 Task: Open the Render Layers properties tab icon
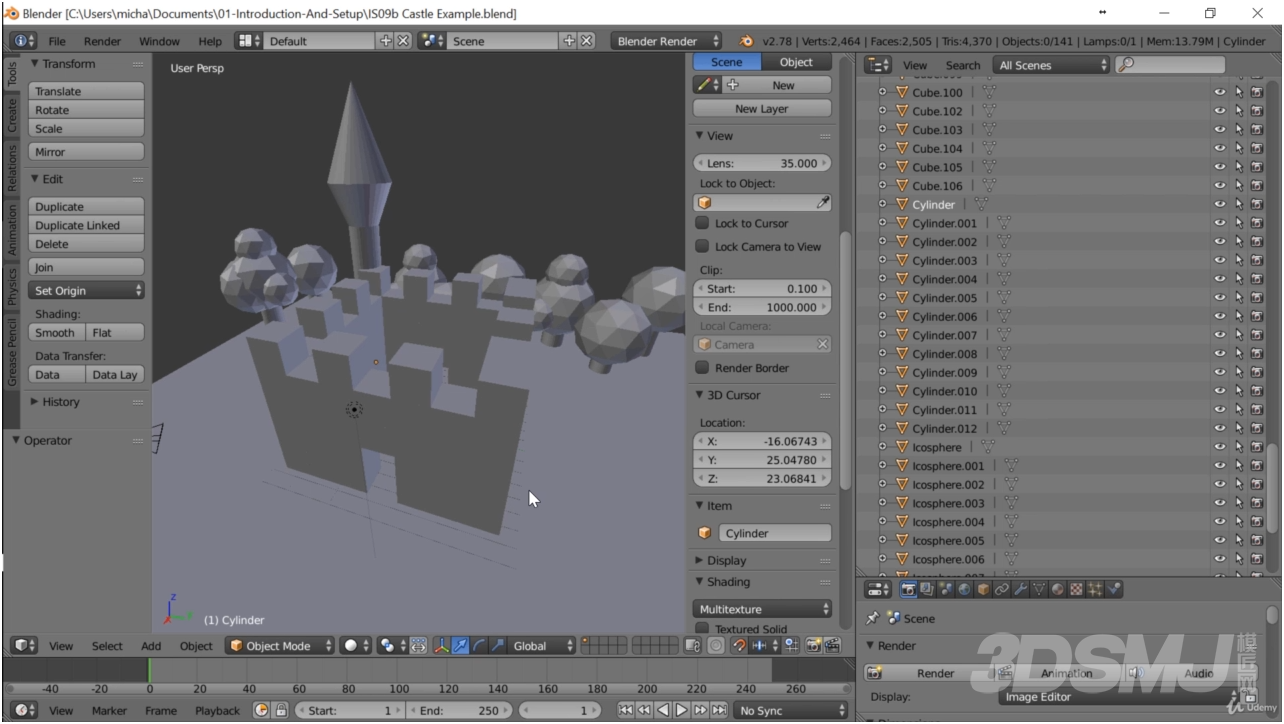927,590
